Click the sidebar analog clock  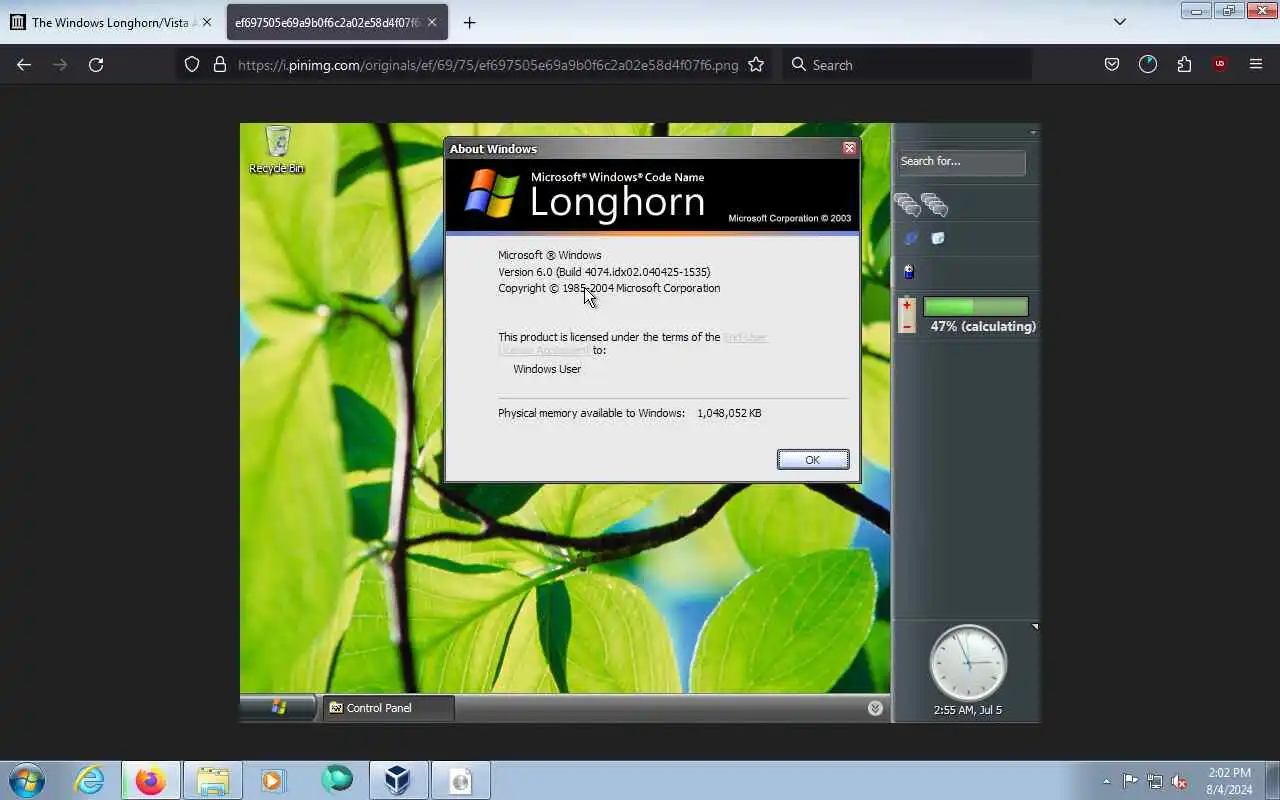pos(968,663)
